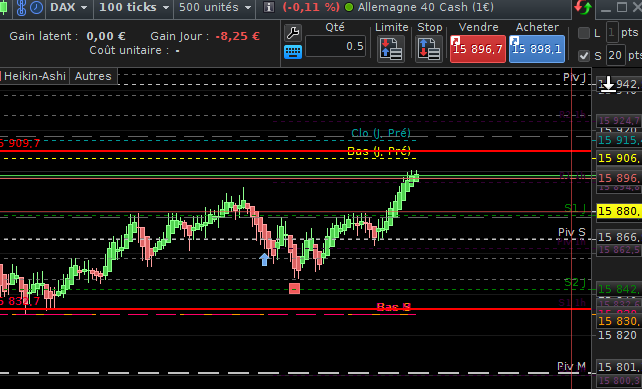Viewport: 642px width, 389px height.
Task: Click the yellow 15 880 price tag
Action: coord(619,211)
